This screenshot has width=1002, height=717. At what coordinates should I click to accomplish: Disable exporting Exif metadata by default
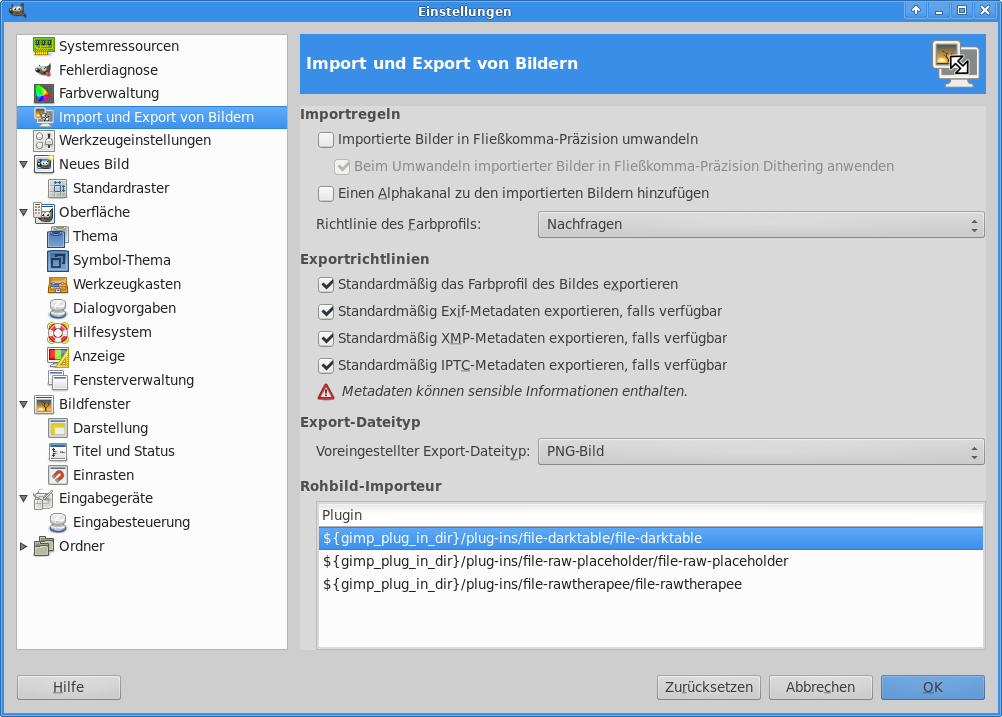click(326, 311)
